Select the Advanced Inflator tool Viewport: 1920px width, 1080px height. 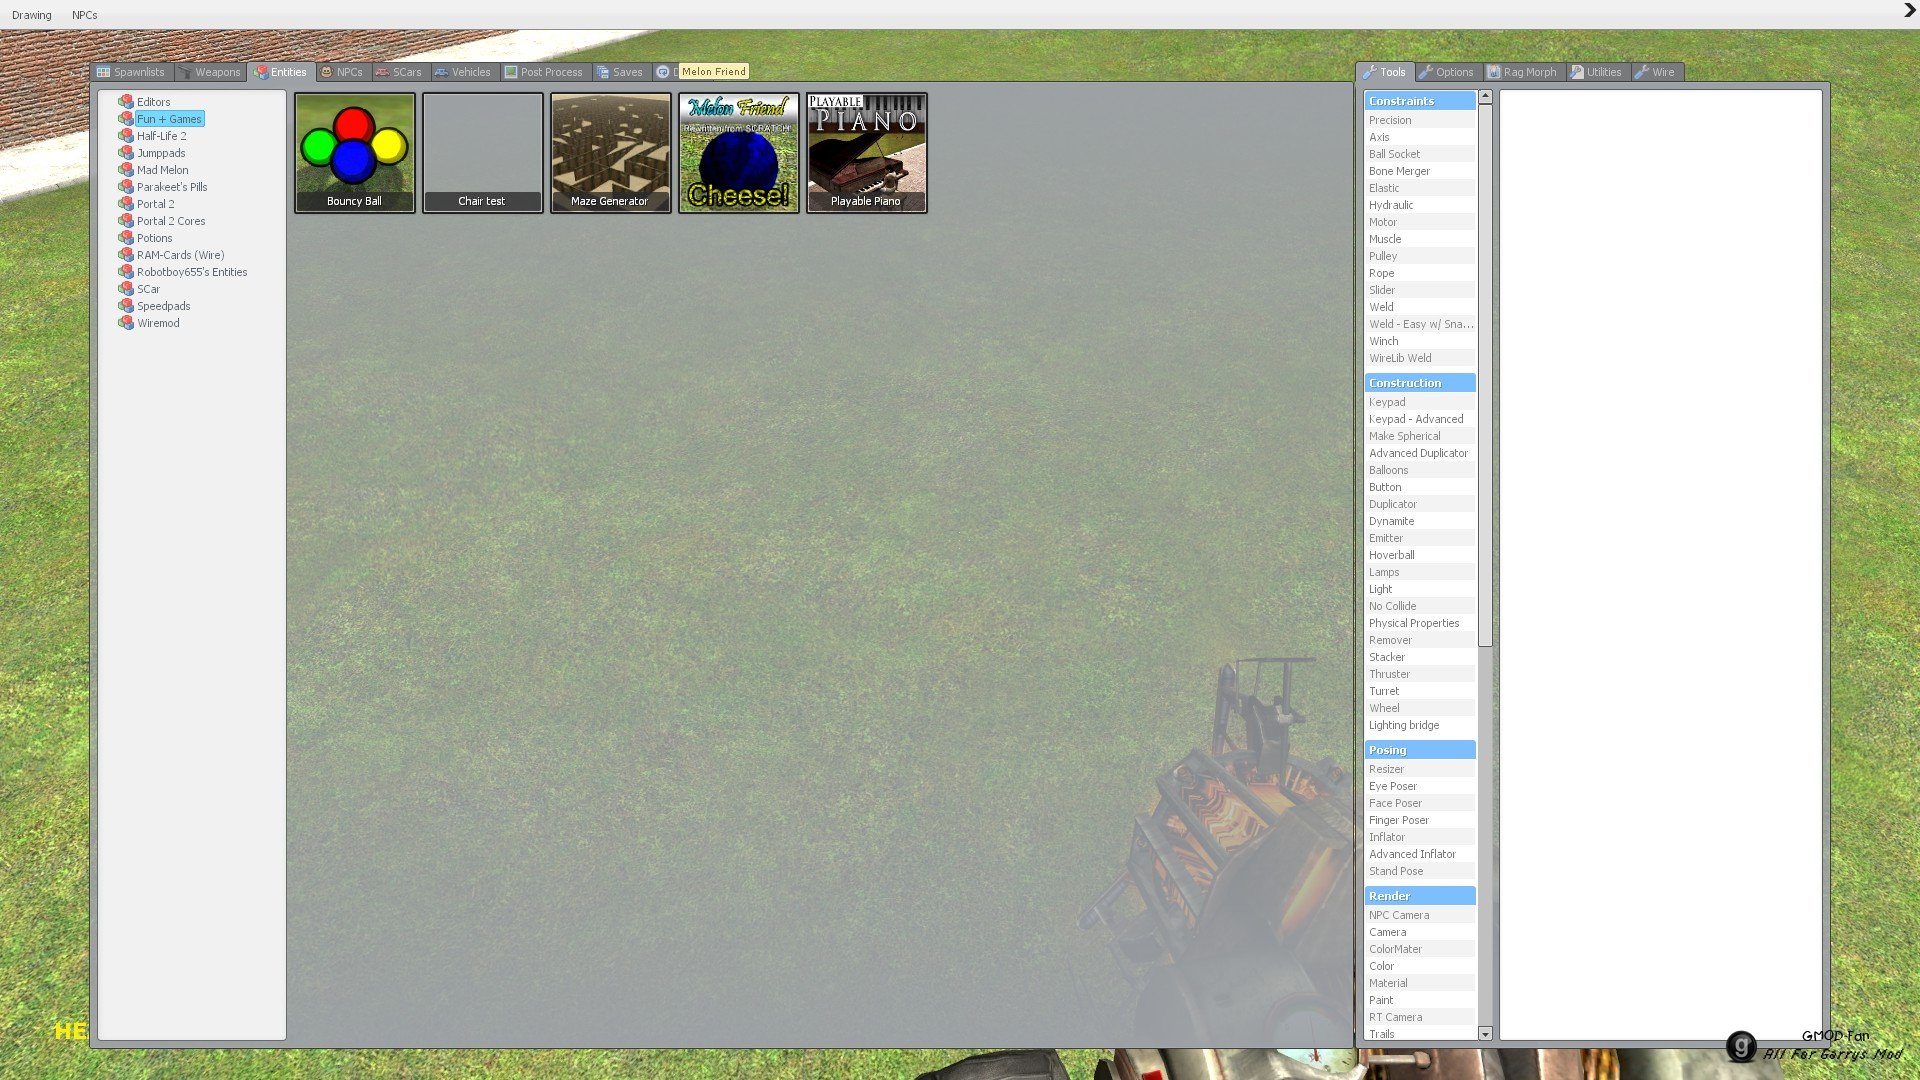pyautogui.click(x=1420, y=854)
